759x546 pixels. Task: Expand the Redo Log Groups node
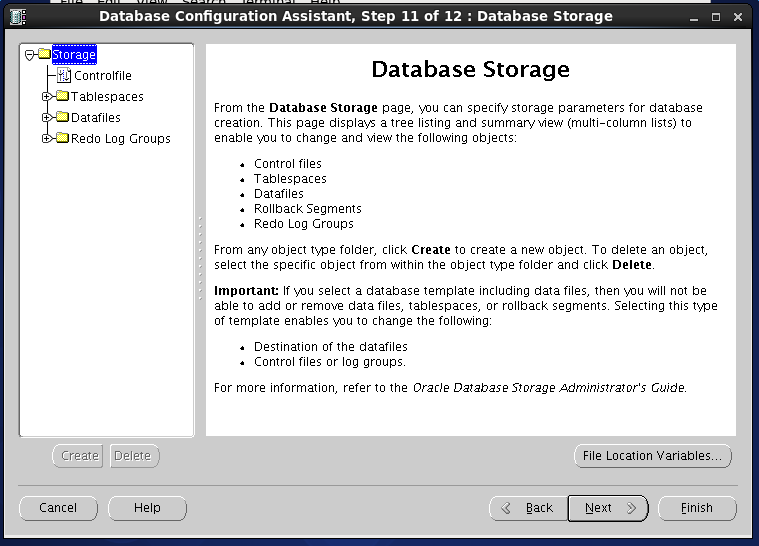46,139
